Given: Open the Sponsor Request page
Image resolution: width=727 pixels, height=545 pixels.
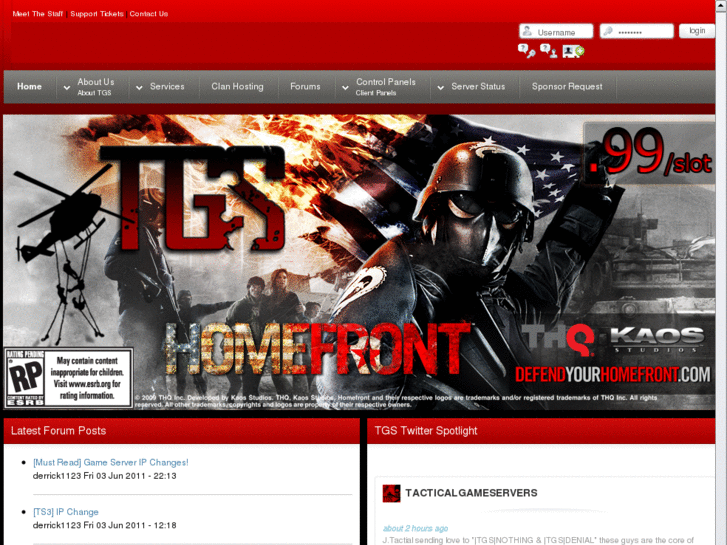Looking at the screenshot, I should tap(567, 86).
